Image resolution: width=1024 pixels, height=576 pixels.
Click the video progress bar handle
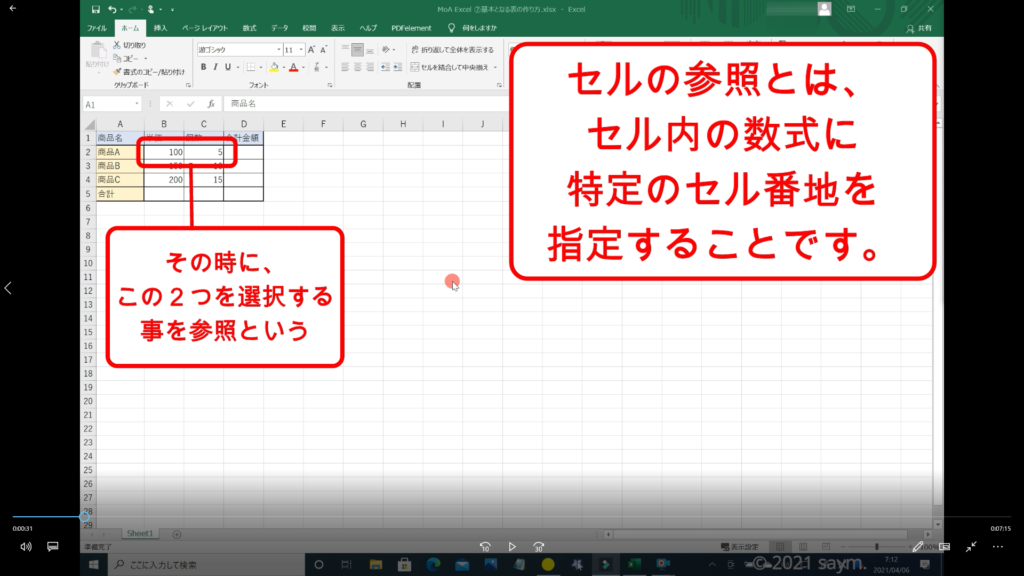(84, 517)
